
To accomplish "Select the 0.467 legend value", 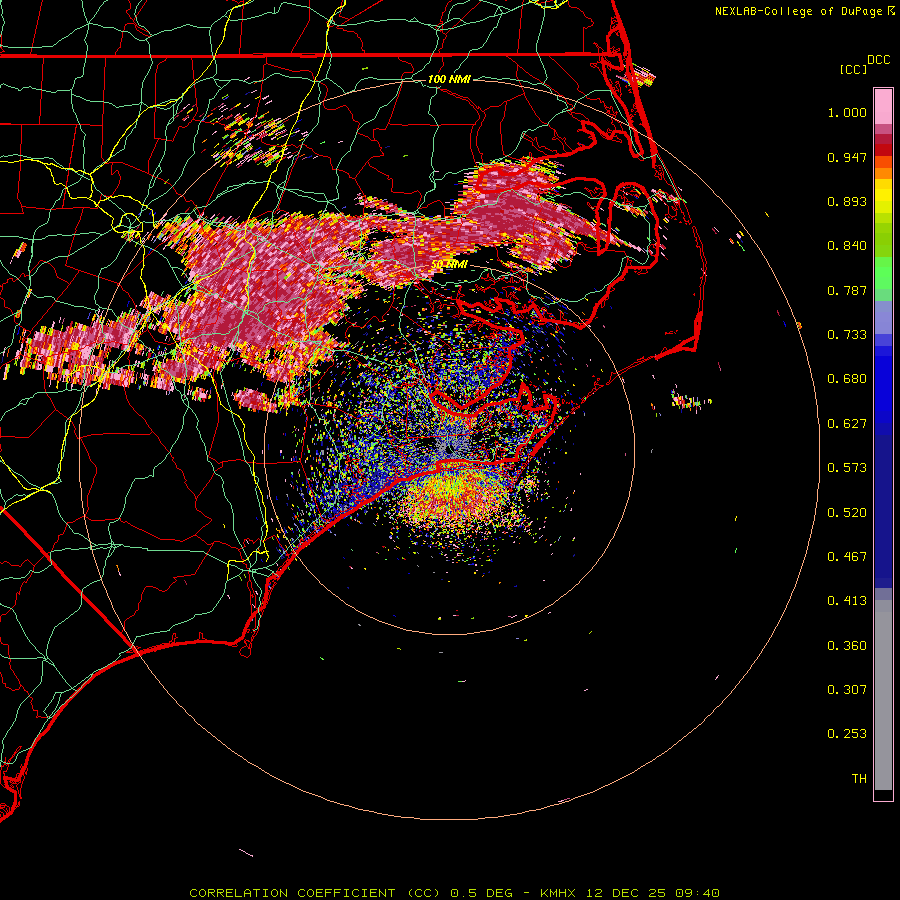I will [847, 557].
